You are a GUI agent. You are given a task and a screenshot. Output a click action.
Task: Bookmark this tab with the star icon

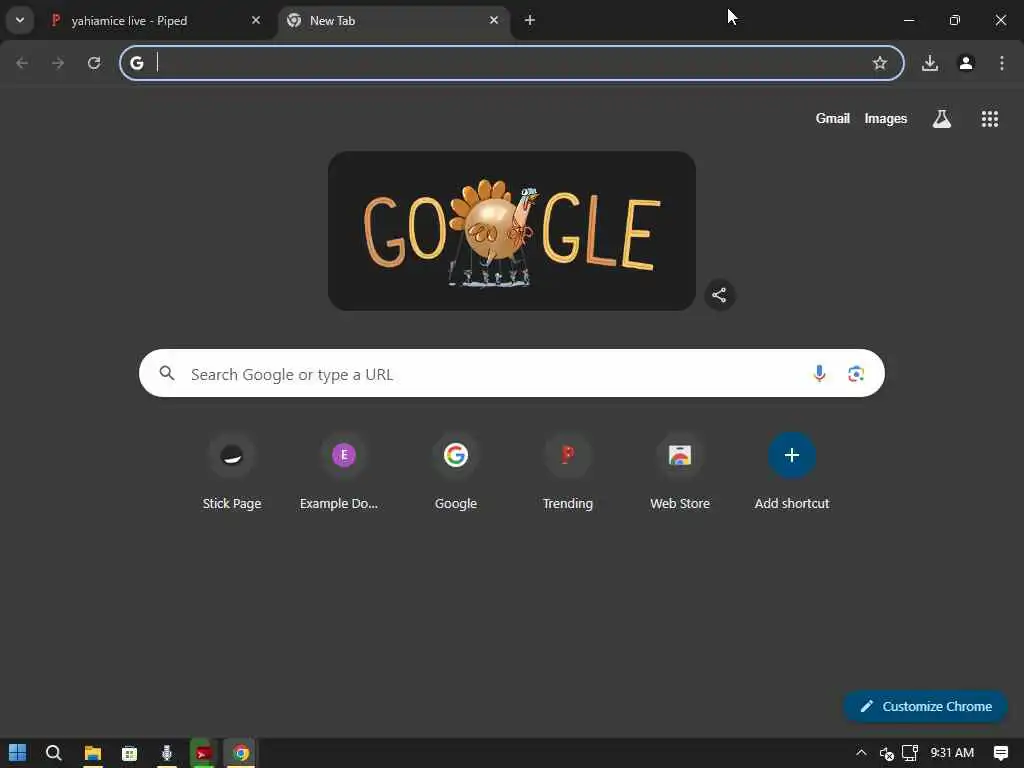point(880,63)
